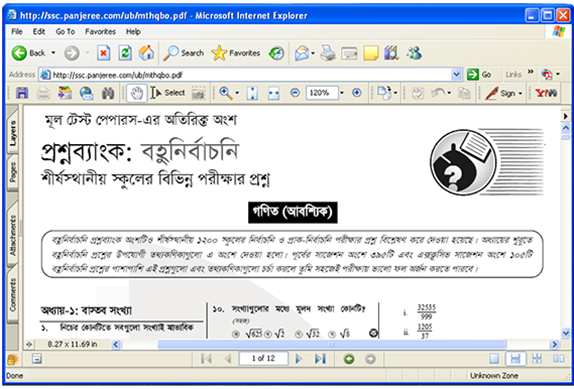Screen dimensions: 574x389
Task: Open the Favorites menu
Action: 100,32
